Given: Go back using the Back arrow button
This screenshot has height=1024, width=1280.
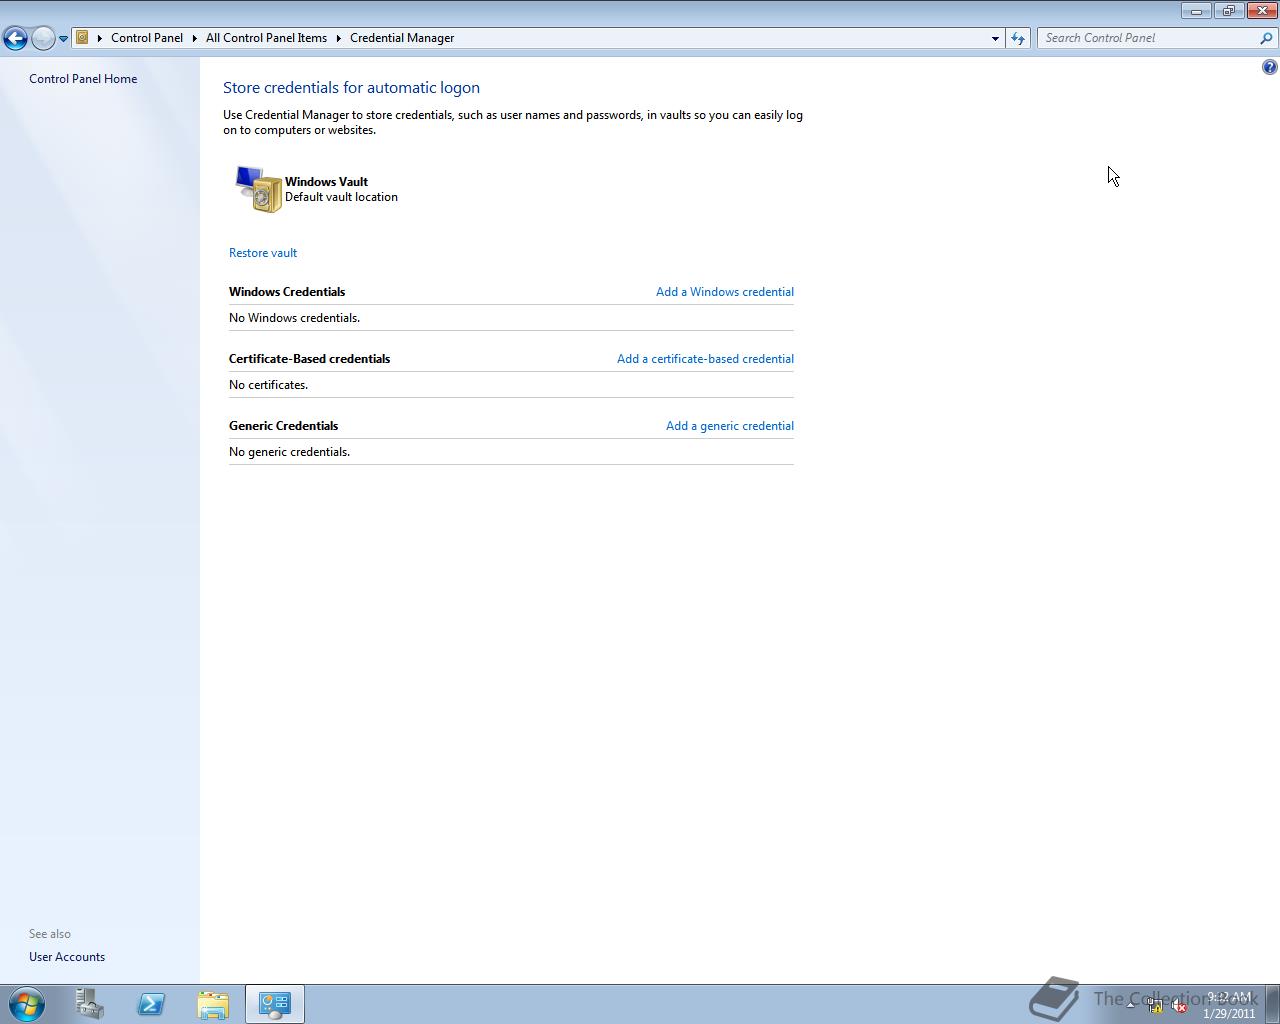Looking at the screenshot, I should tap(15, 38).
